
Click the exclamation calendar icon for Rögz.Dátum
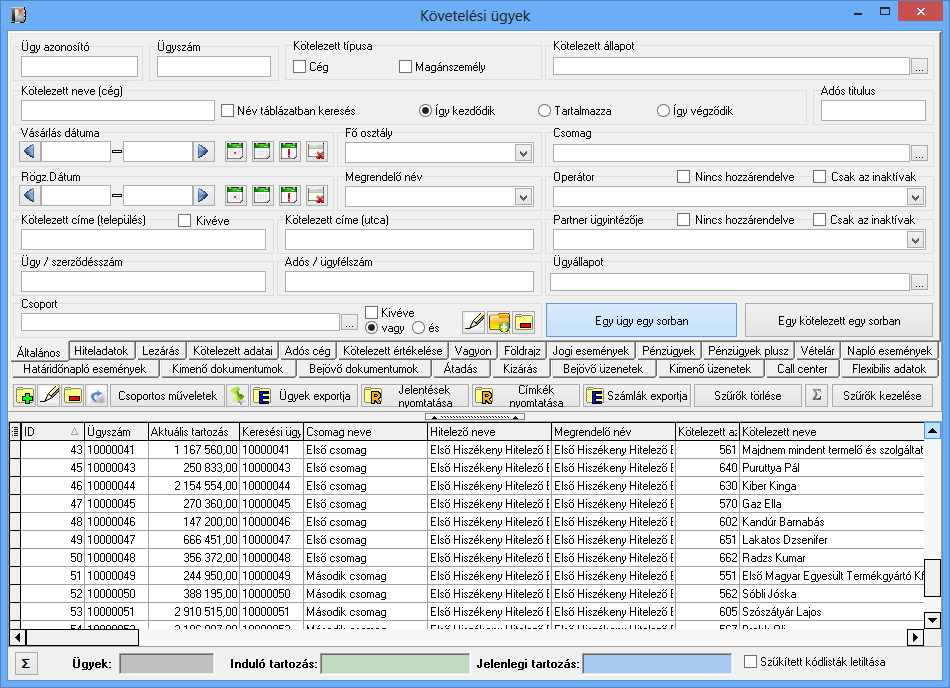click(x=289, y=195)
